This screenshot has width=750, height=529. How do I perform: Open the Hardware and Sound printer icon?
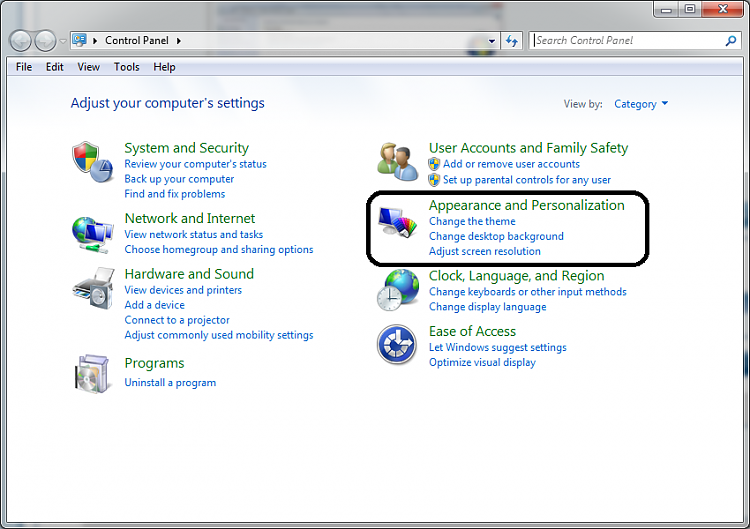[94, 288]
